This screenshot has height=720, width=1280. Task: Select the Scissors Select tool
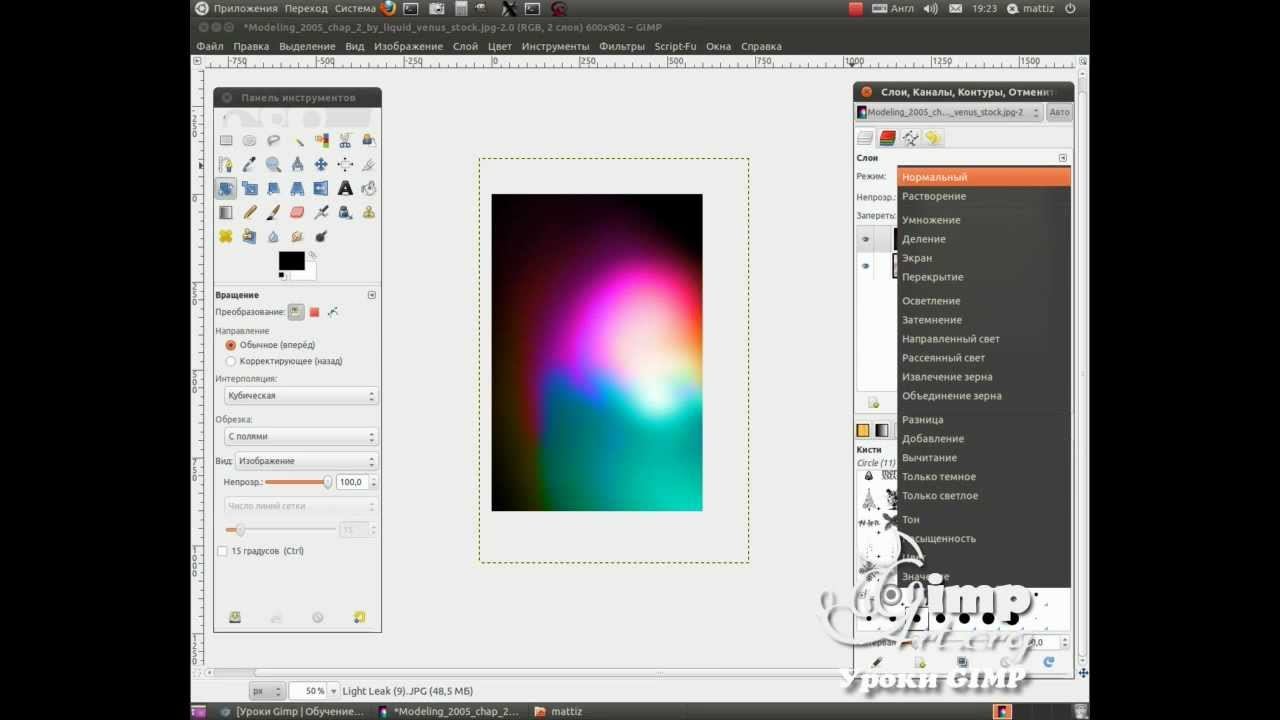pos(345,140)
